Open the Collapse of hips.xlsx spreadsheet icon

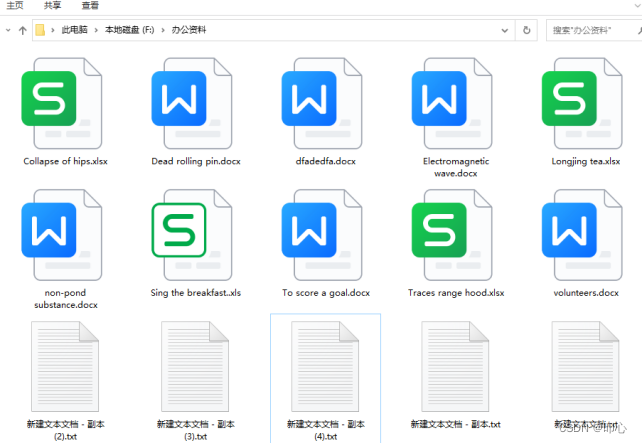click(x=62, y=103)
